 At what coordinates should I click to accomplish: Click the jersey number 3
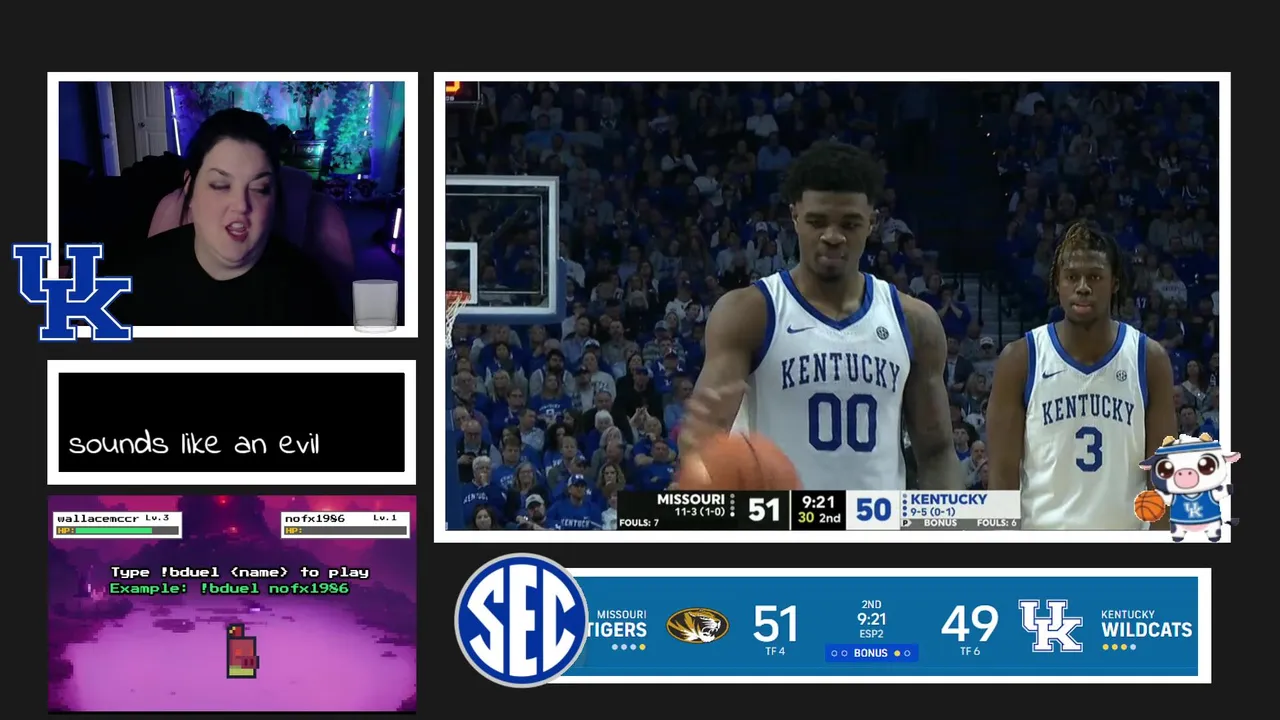click(1089, 449)
